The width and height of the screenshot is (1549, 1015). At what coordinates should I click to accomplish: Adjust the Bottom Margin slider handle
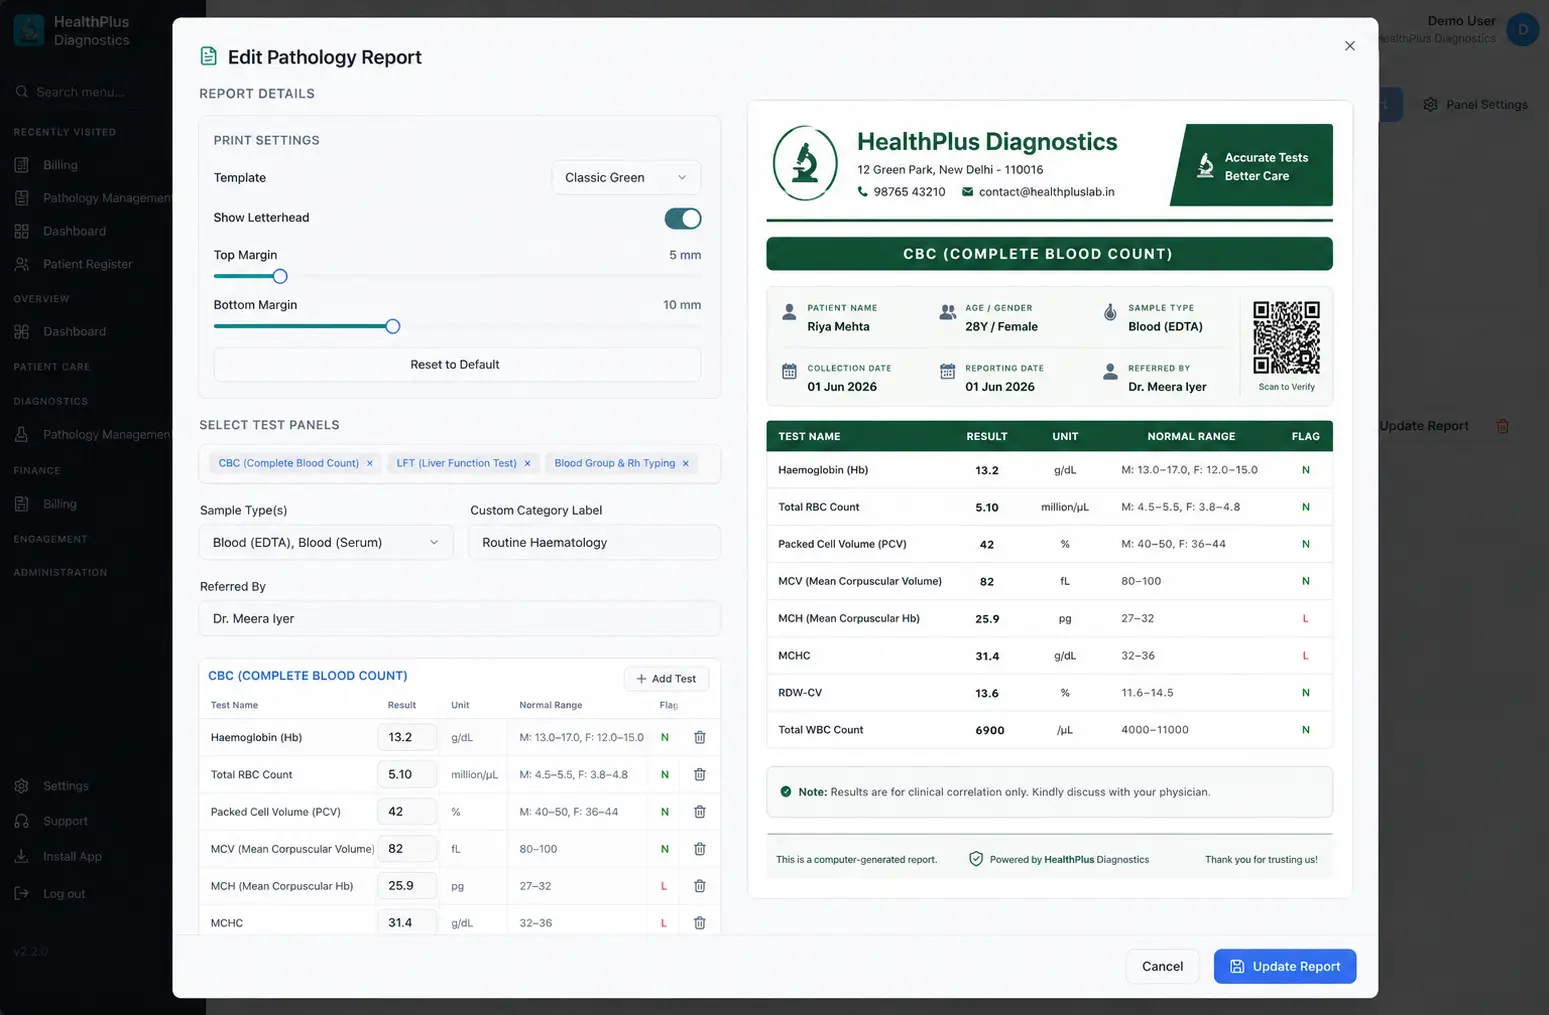tap(393, 326)
